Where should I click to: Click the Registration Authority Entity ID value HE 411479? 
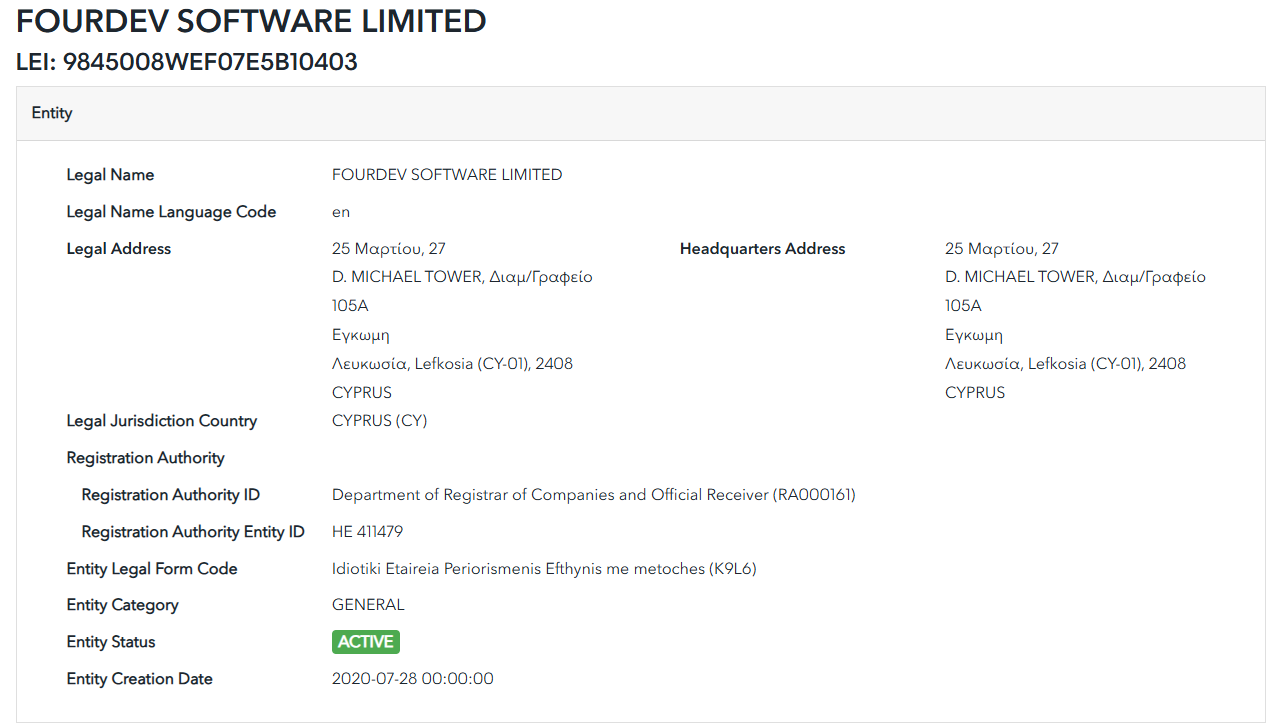tap(367, 532)
